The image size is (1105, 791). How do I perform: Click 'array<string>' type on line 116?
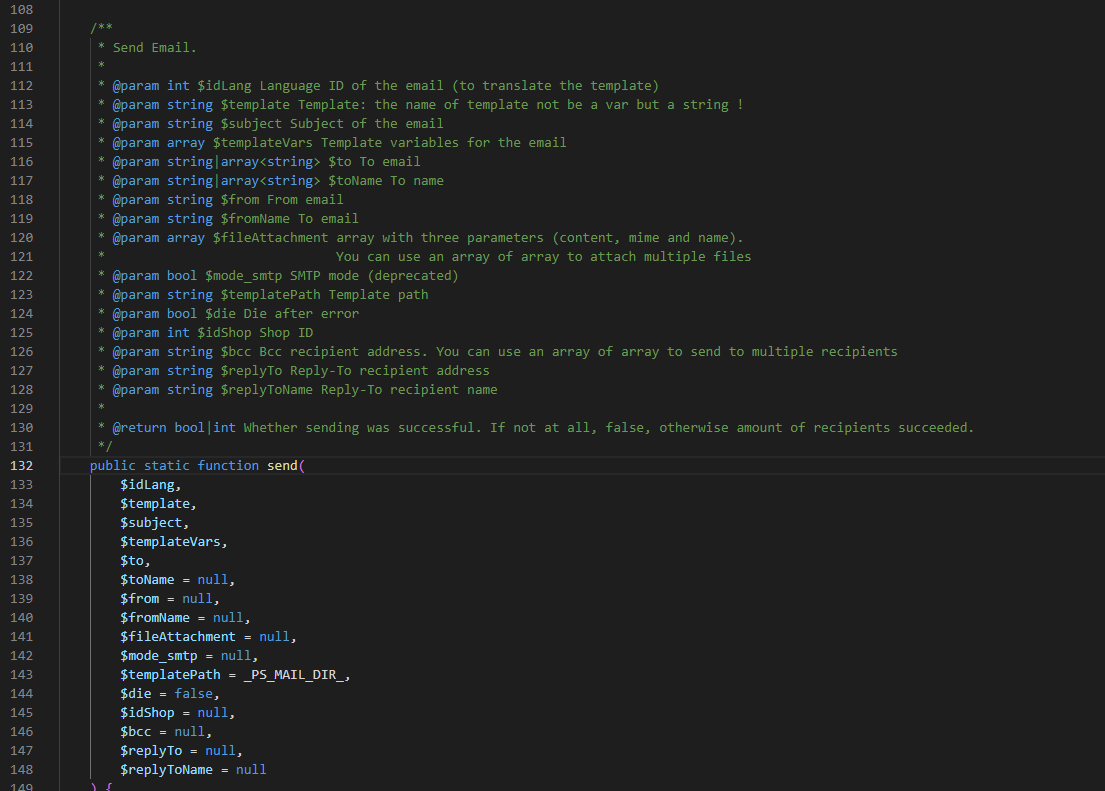tap(271, 161)
